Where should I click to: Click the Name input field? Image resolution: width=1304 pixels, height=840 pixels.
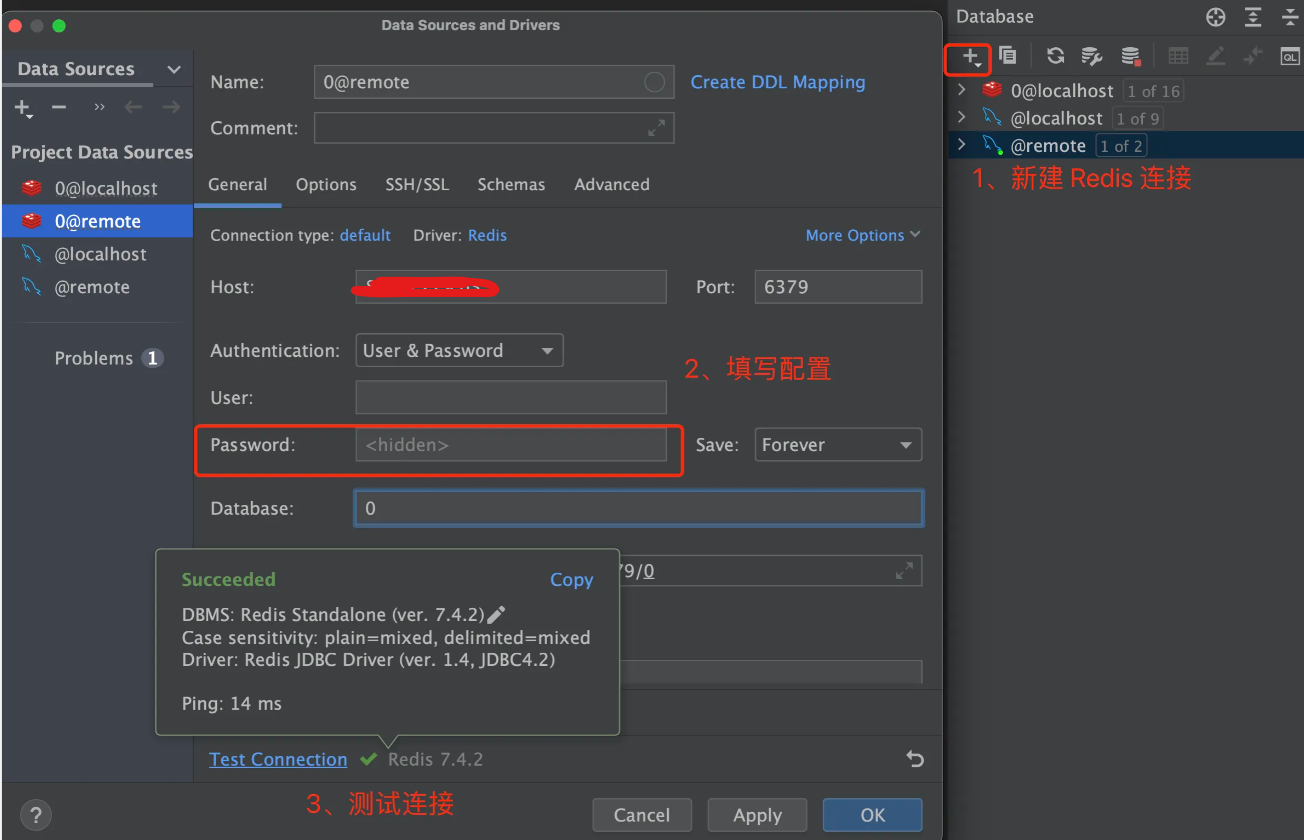click(493, 82)
